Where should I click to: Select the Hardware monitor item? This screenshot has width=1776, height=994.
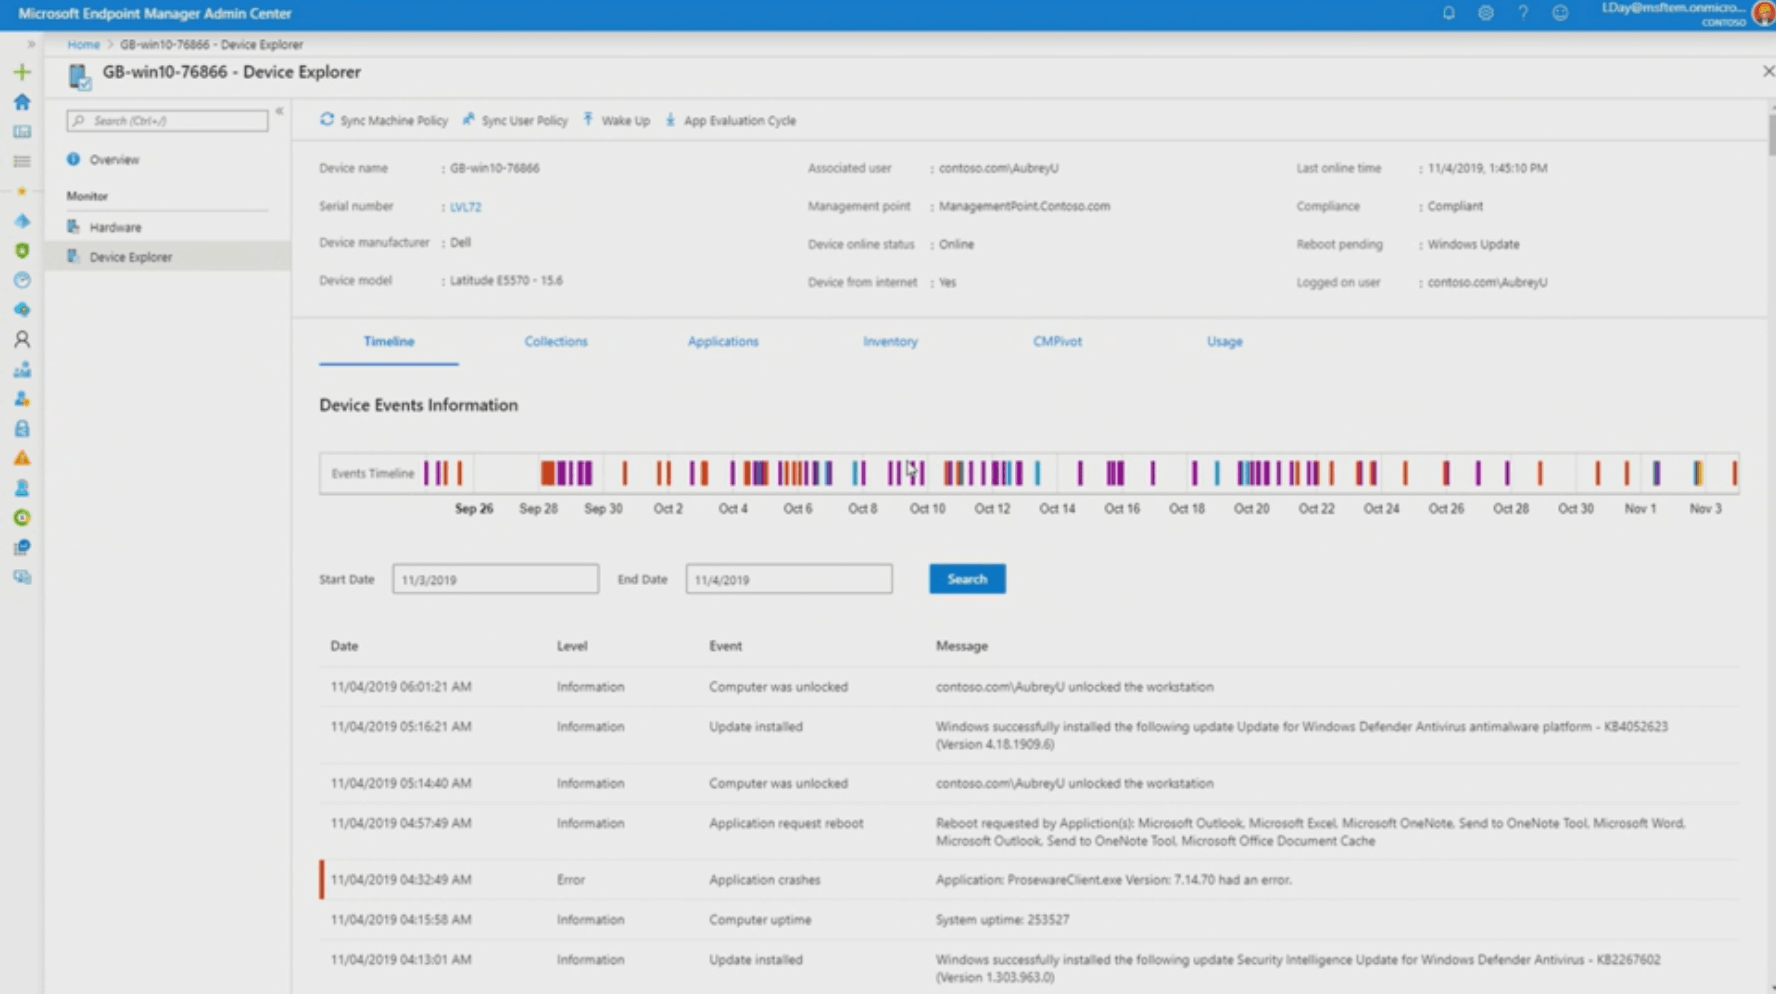click(x=114, y=227)
